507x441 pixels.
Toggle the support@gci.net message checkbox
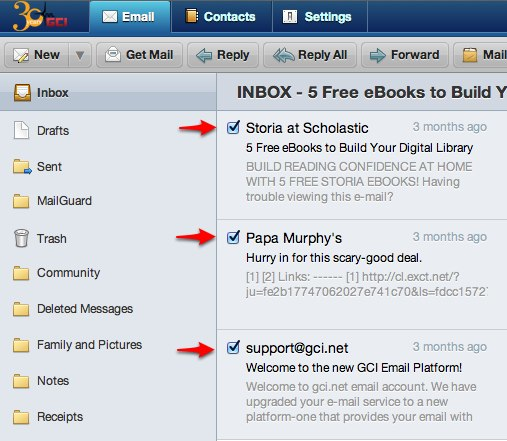(x=233, y=347)
